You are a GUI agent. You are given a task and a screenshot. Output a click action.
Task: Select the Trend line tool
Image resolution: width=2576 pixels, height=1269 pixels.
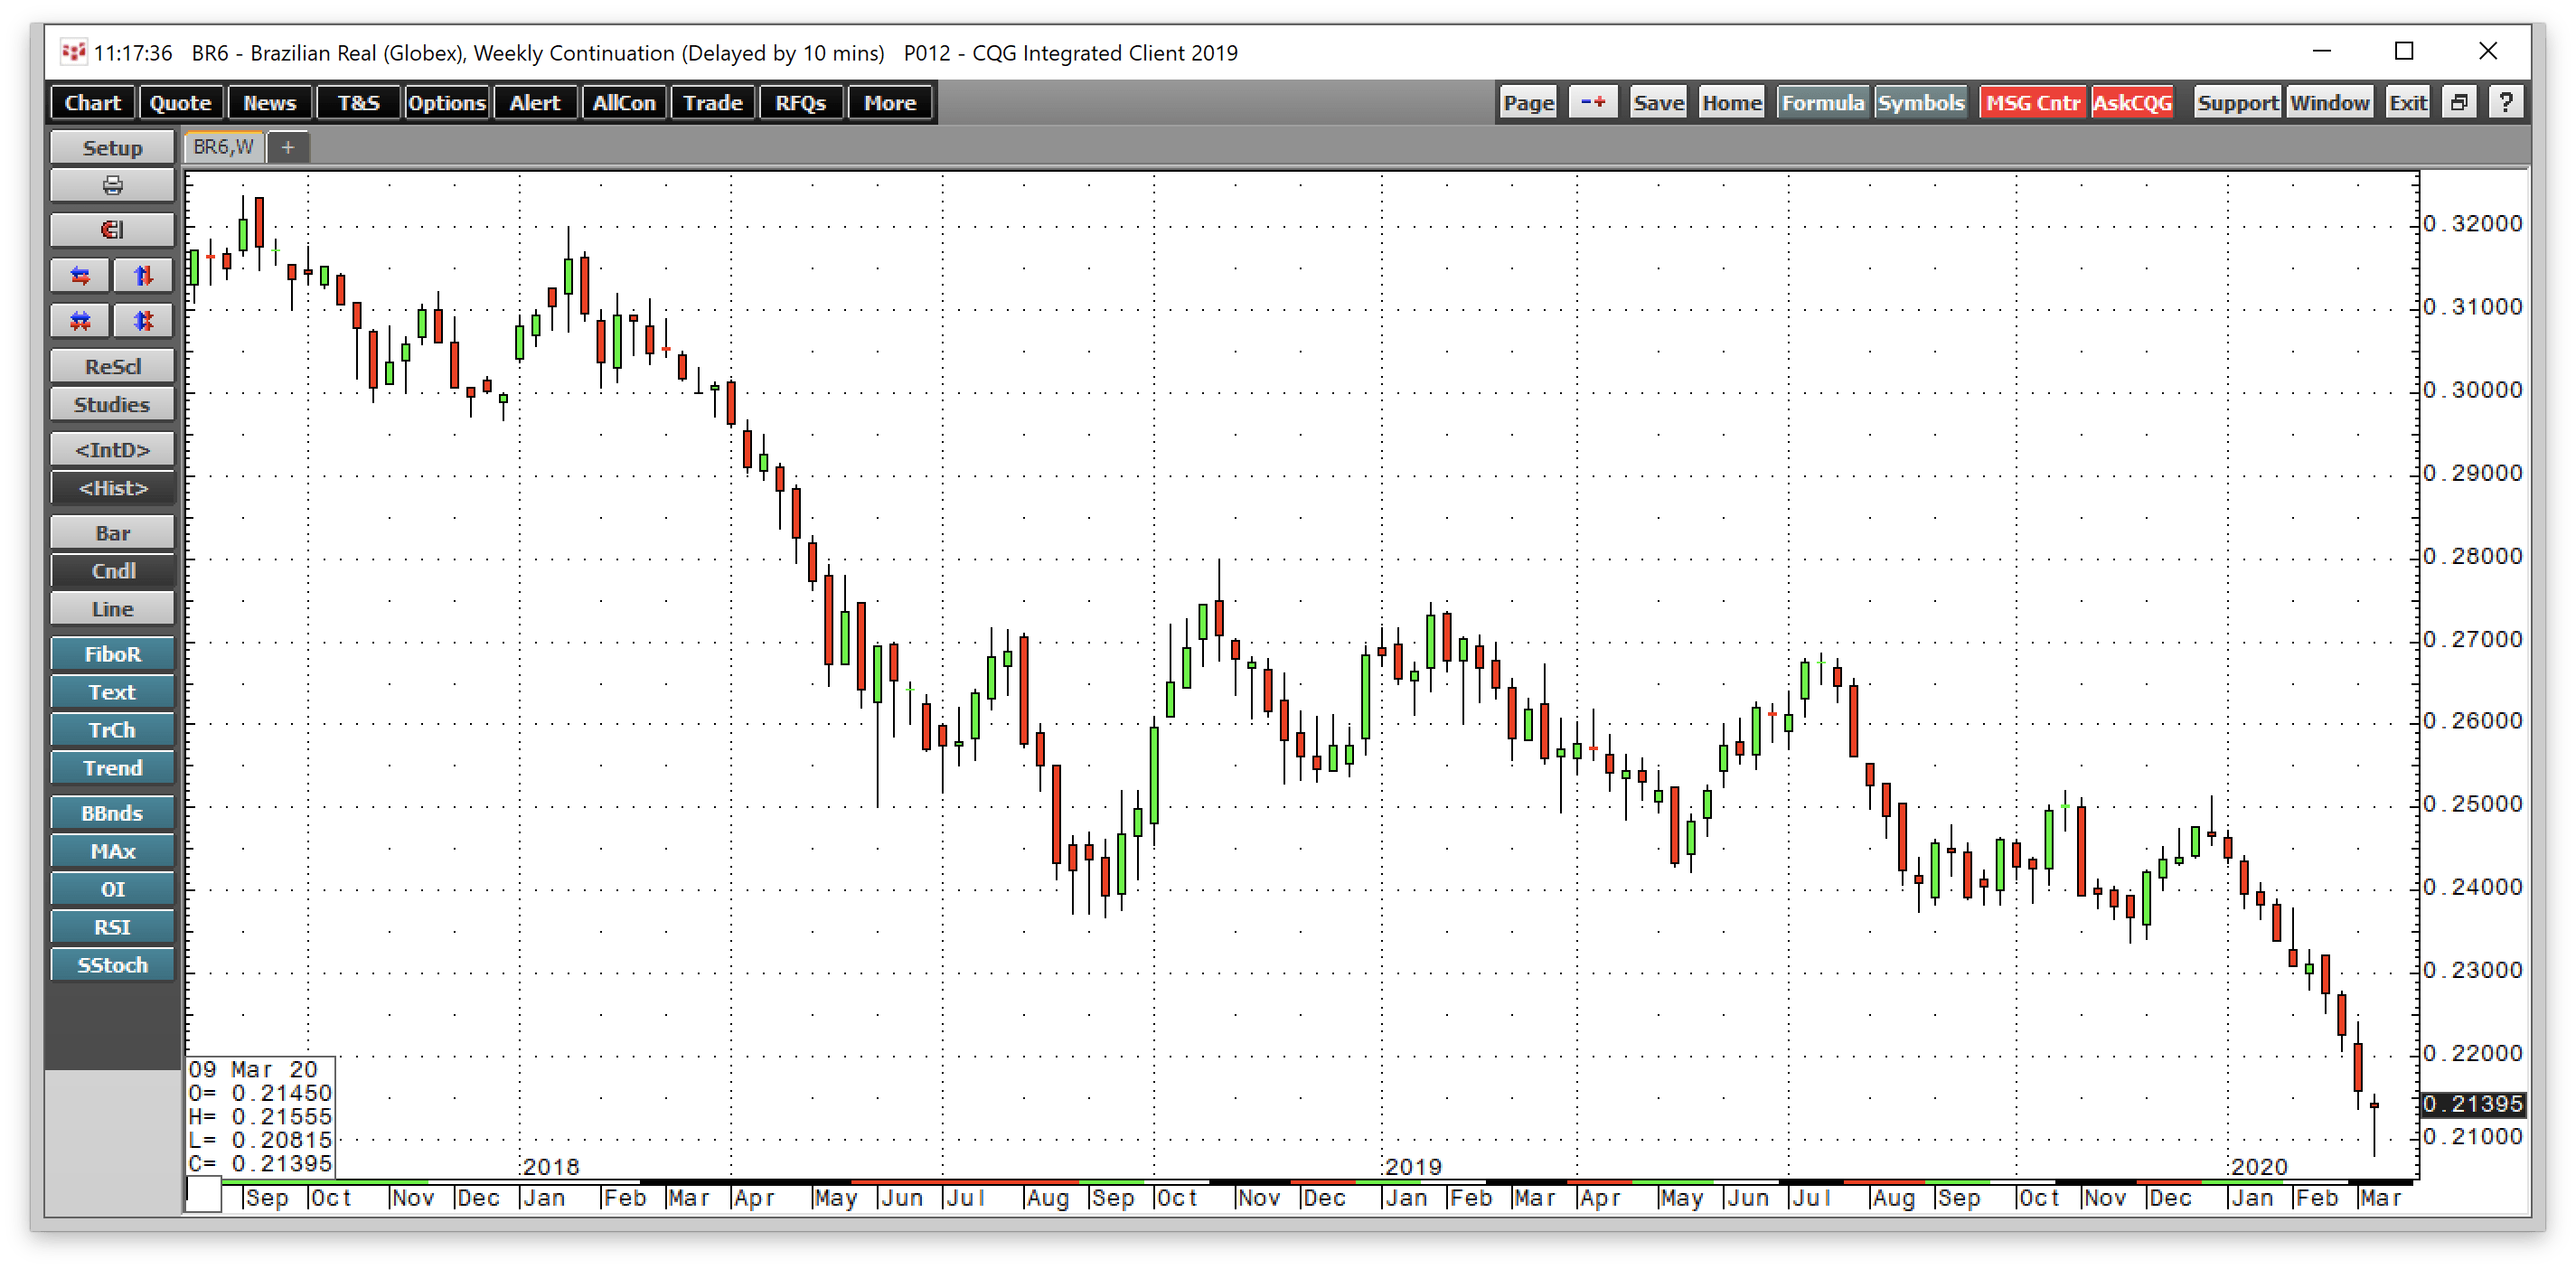[112, 768]
